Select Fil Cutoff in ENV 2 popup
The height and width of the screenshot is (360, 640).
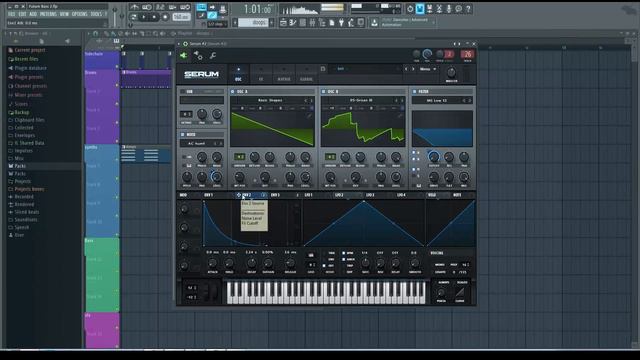(250, 224)
